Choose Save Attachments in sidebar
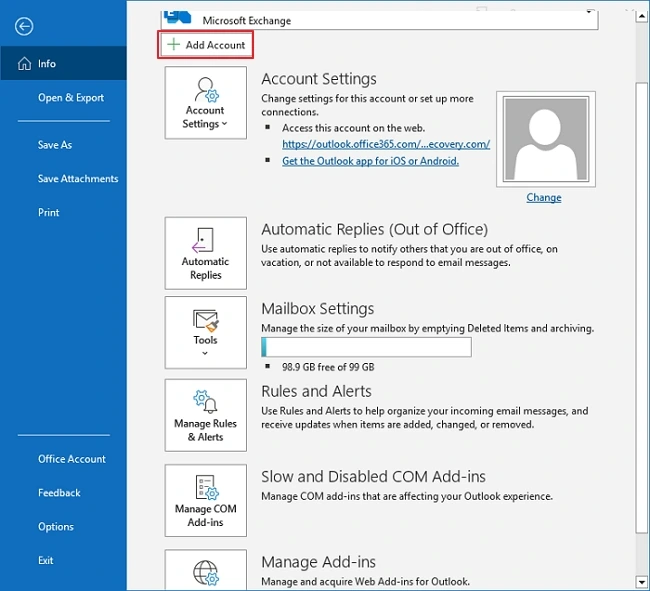650x591 pixels. 78,179
